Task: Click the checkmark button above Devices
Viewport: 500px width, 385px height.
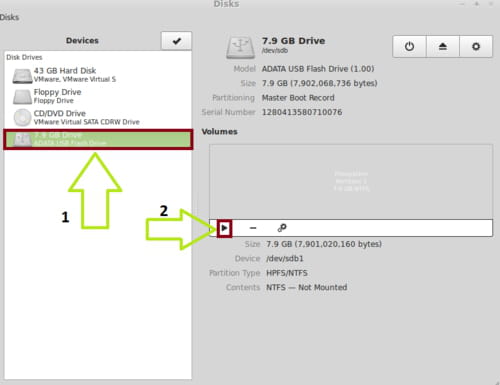Action: (176, 41)
